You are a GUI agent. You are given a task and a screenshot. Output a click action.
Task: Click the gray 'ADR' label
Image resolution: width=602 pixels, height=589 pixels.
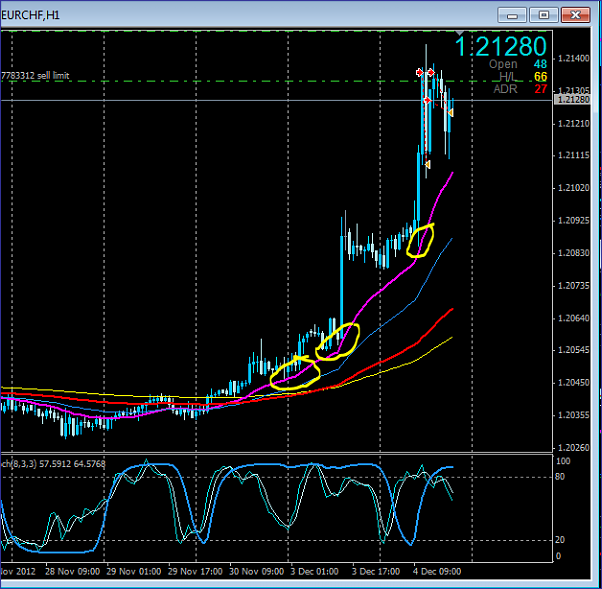(505, 89)
